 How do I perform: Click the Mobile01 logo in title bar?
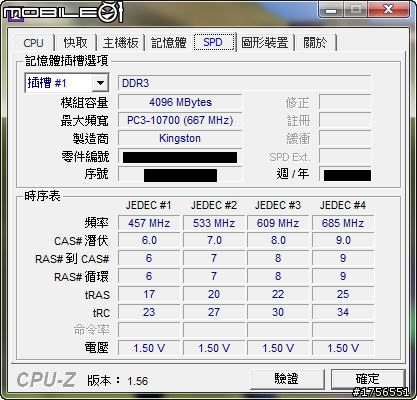click(63, 13)
